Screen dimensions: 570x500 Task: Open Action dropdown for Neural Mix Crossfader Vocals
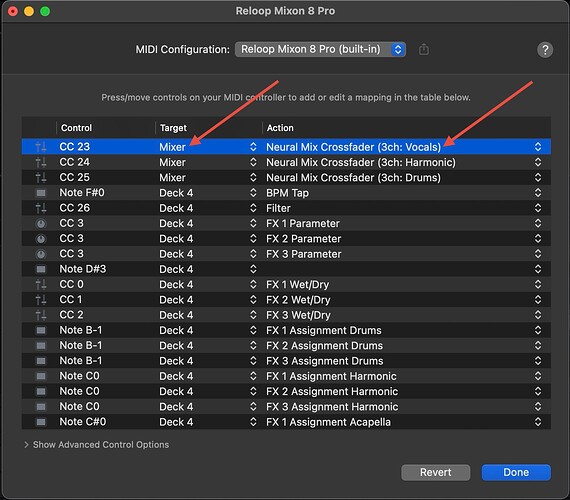point(538,147)
